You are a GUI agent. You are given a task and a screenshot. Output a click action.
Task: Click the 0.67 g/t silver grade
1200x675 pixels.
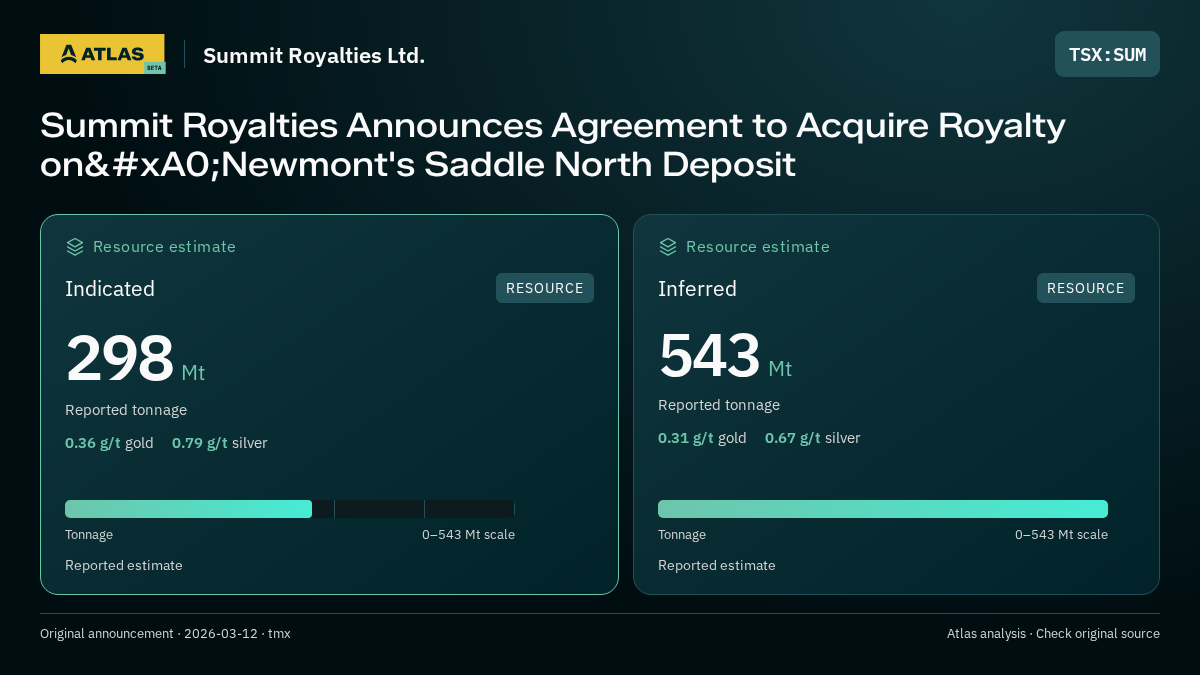[813, 438]
